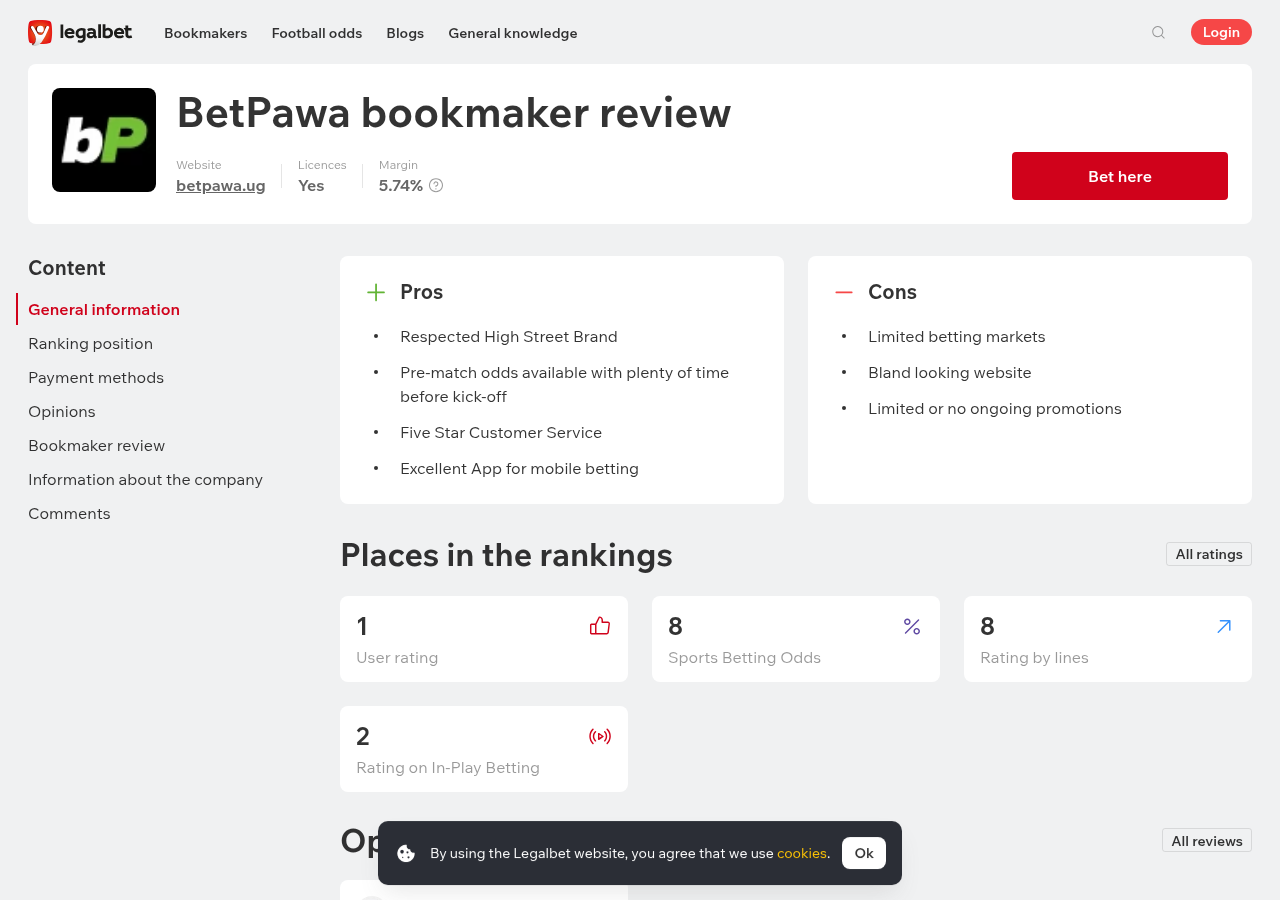Click the margin help question mark icon
Viewport: 1280px width, 900px height.
pyautogui.click(x=436, y=185)
